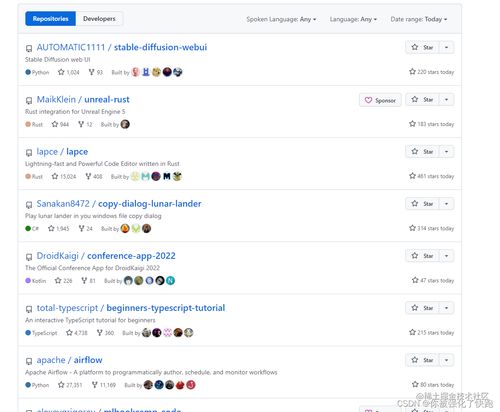Image resolution: width=500 pixels, height=412 pixels.
Task: Switch to the Repositories tab
Action: click(x=50, y=19)
